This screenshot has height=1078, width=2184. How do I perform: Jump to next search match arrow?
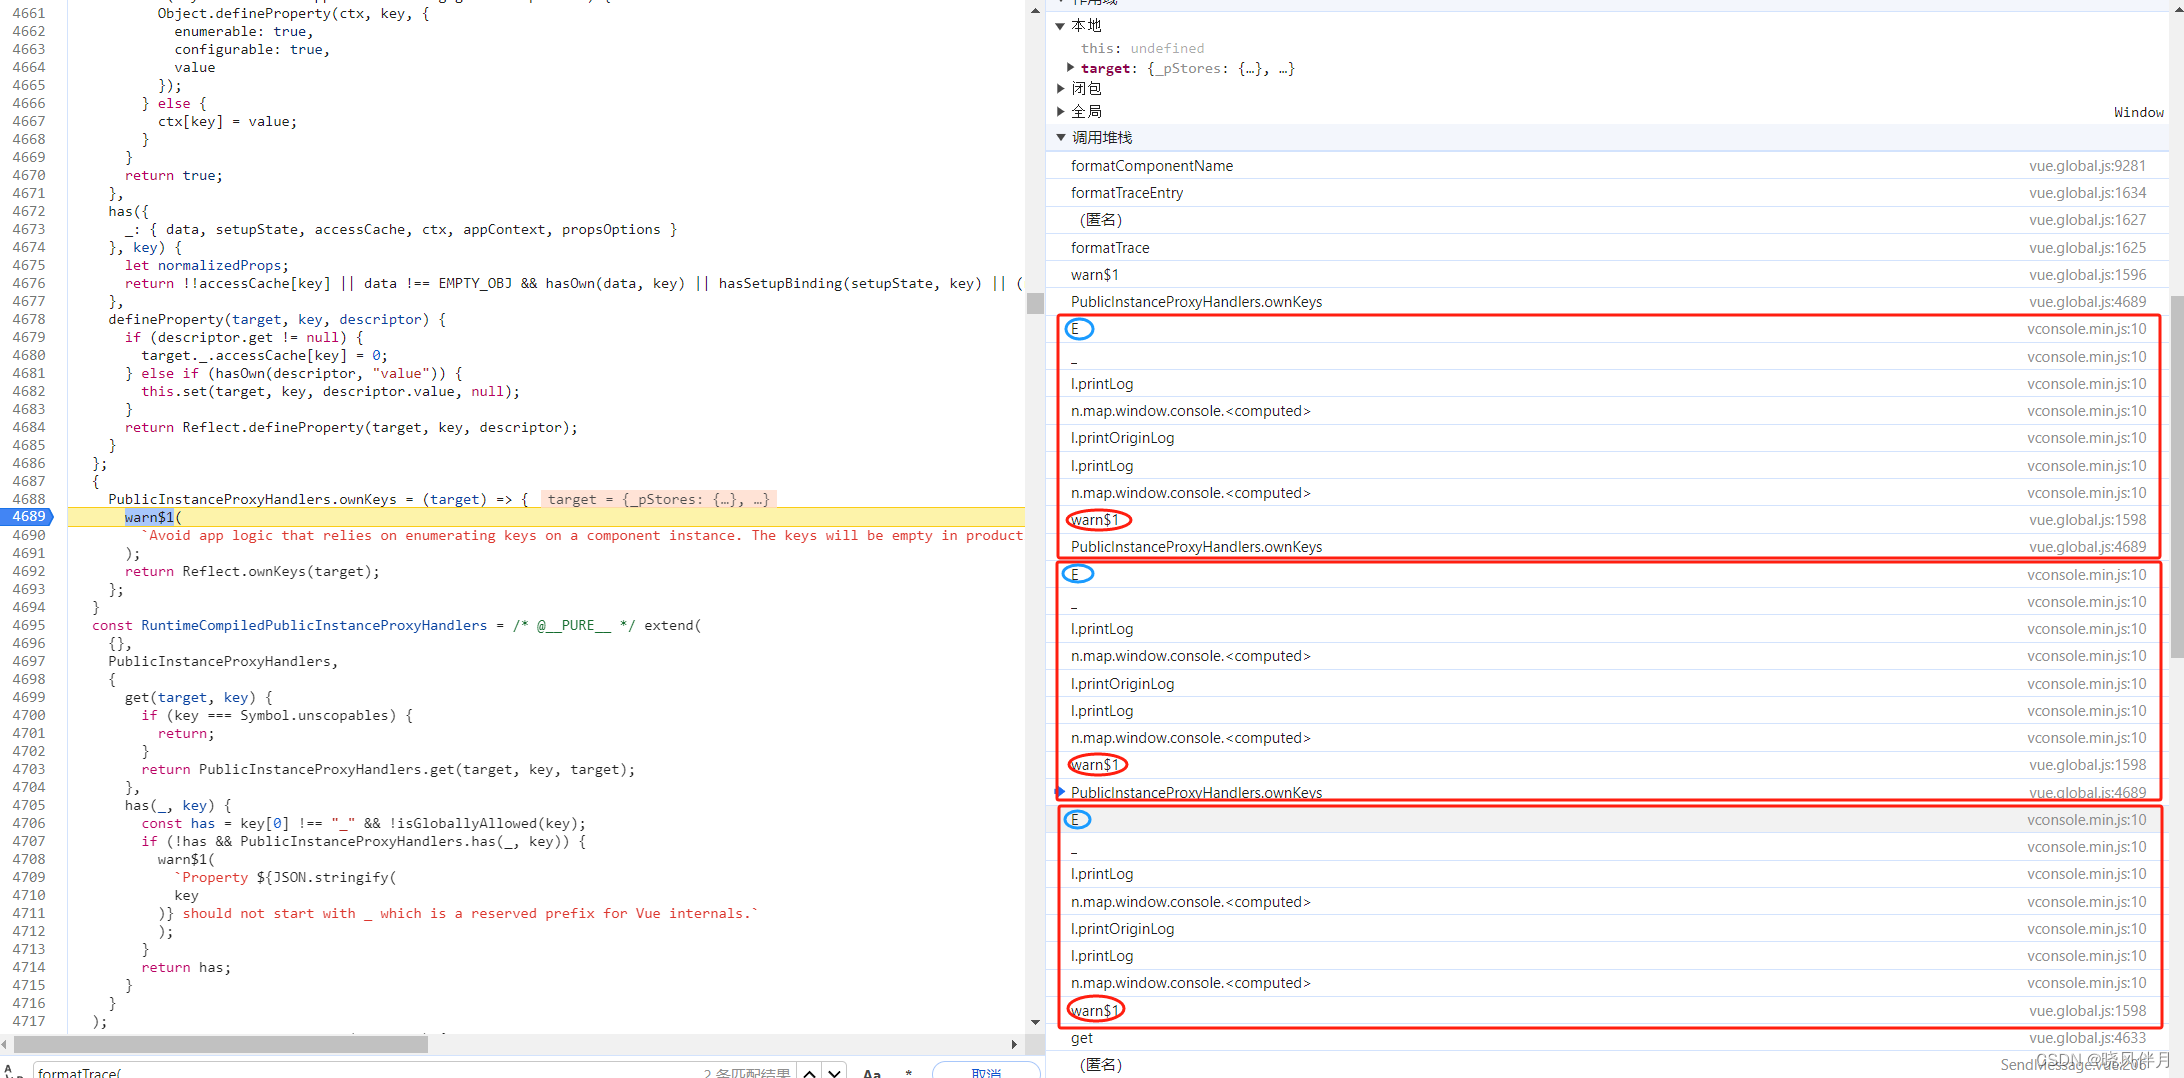tap(834, 1072)
